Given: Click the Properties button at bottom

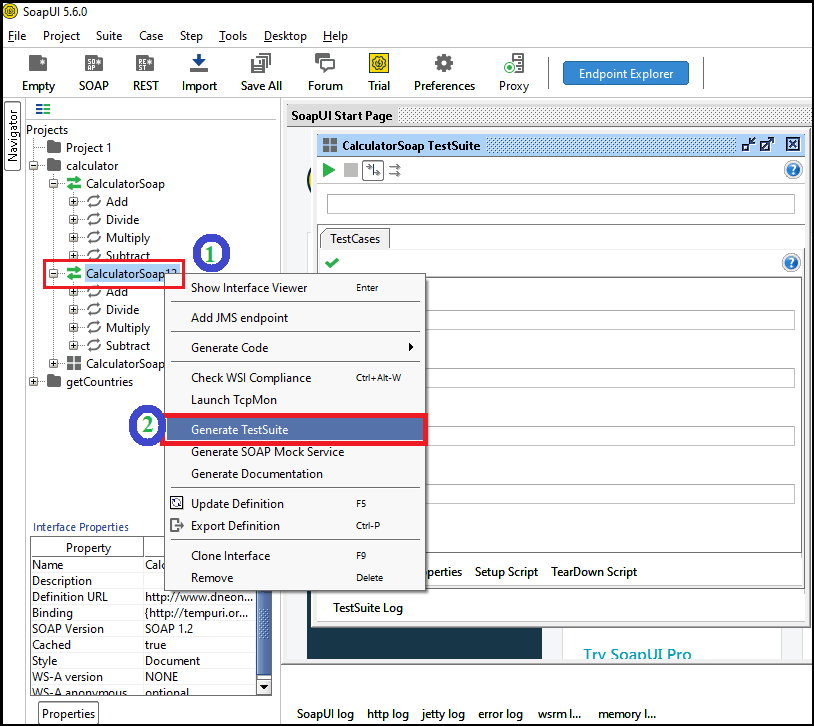Looking at the screenshot, I should click(68, 714).
